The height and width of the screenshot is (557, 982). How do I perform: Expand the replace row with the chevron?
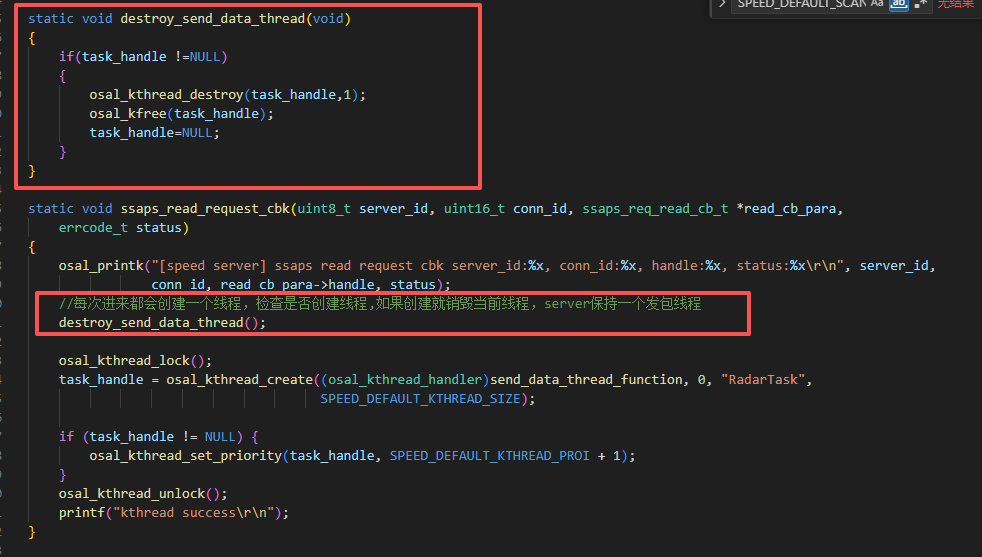(722, 4)
